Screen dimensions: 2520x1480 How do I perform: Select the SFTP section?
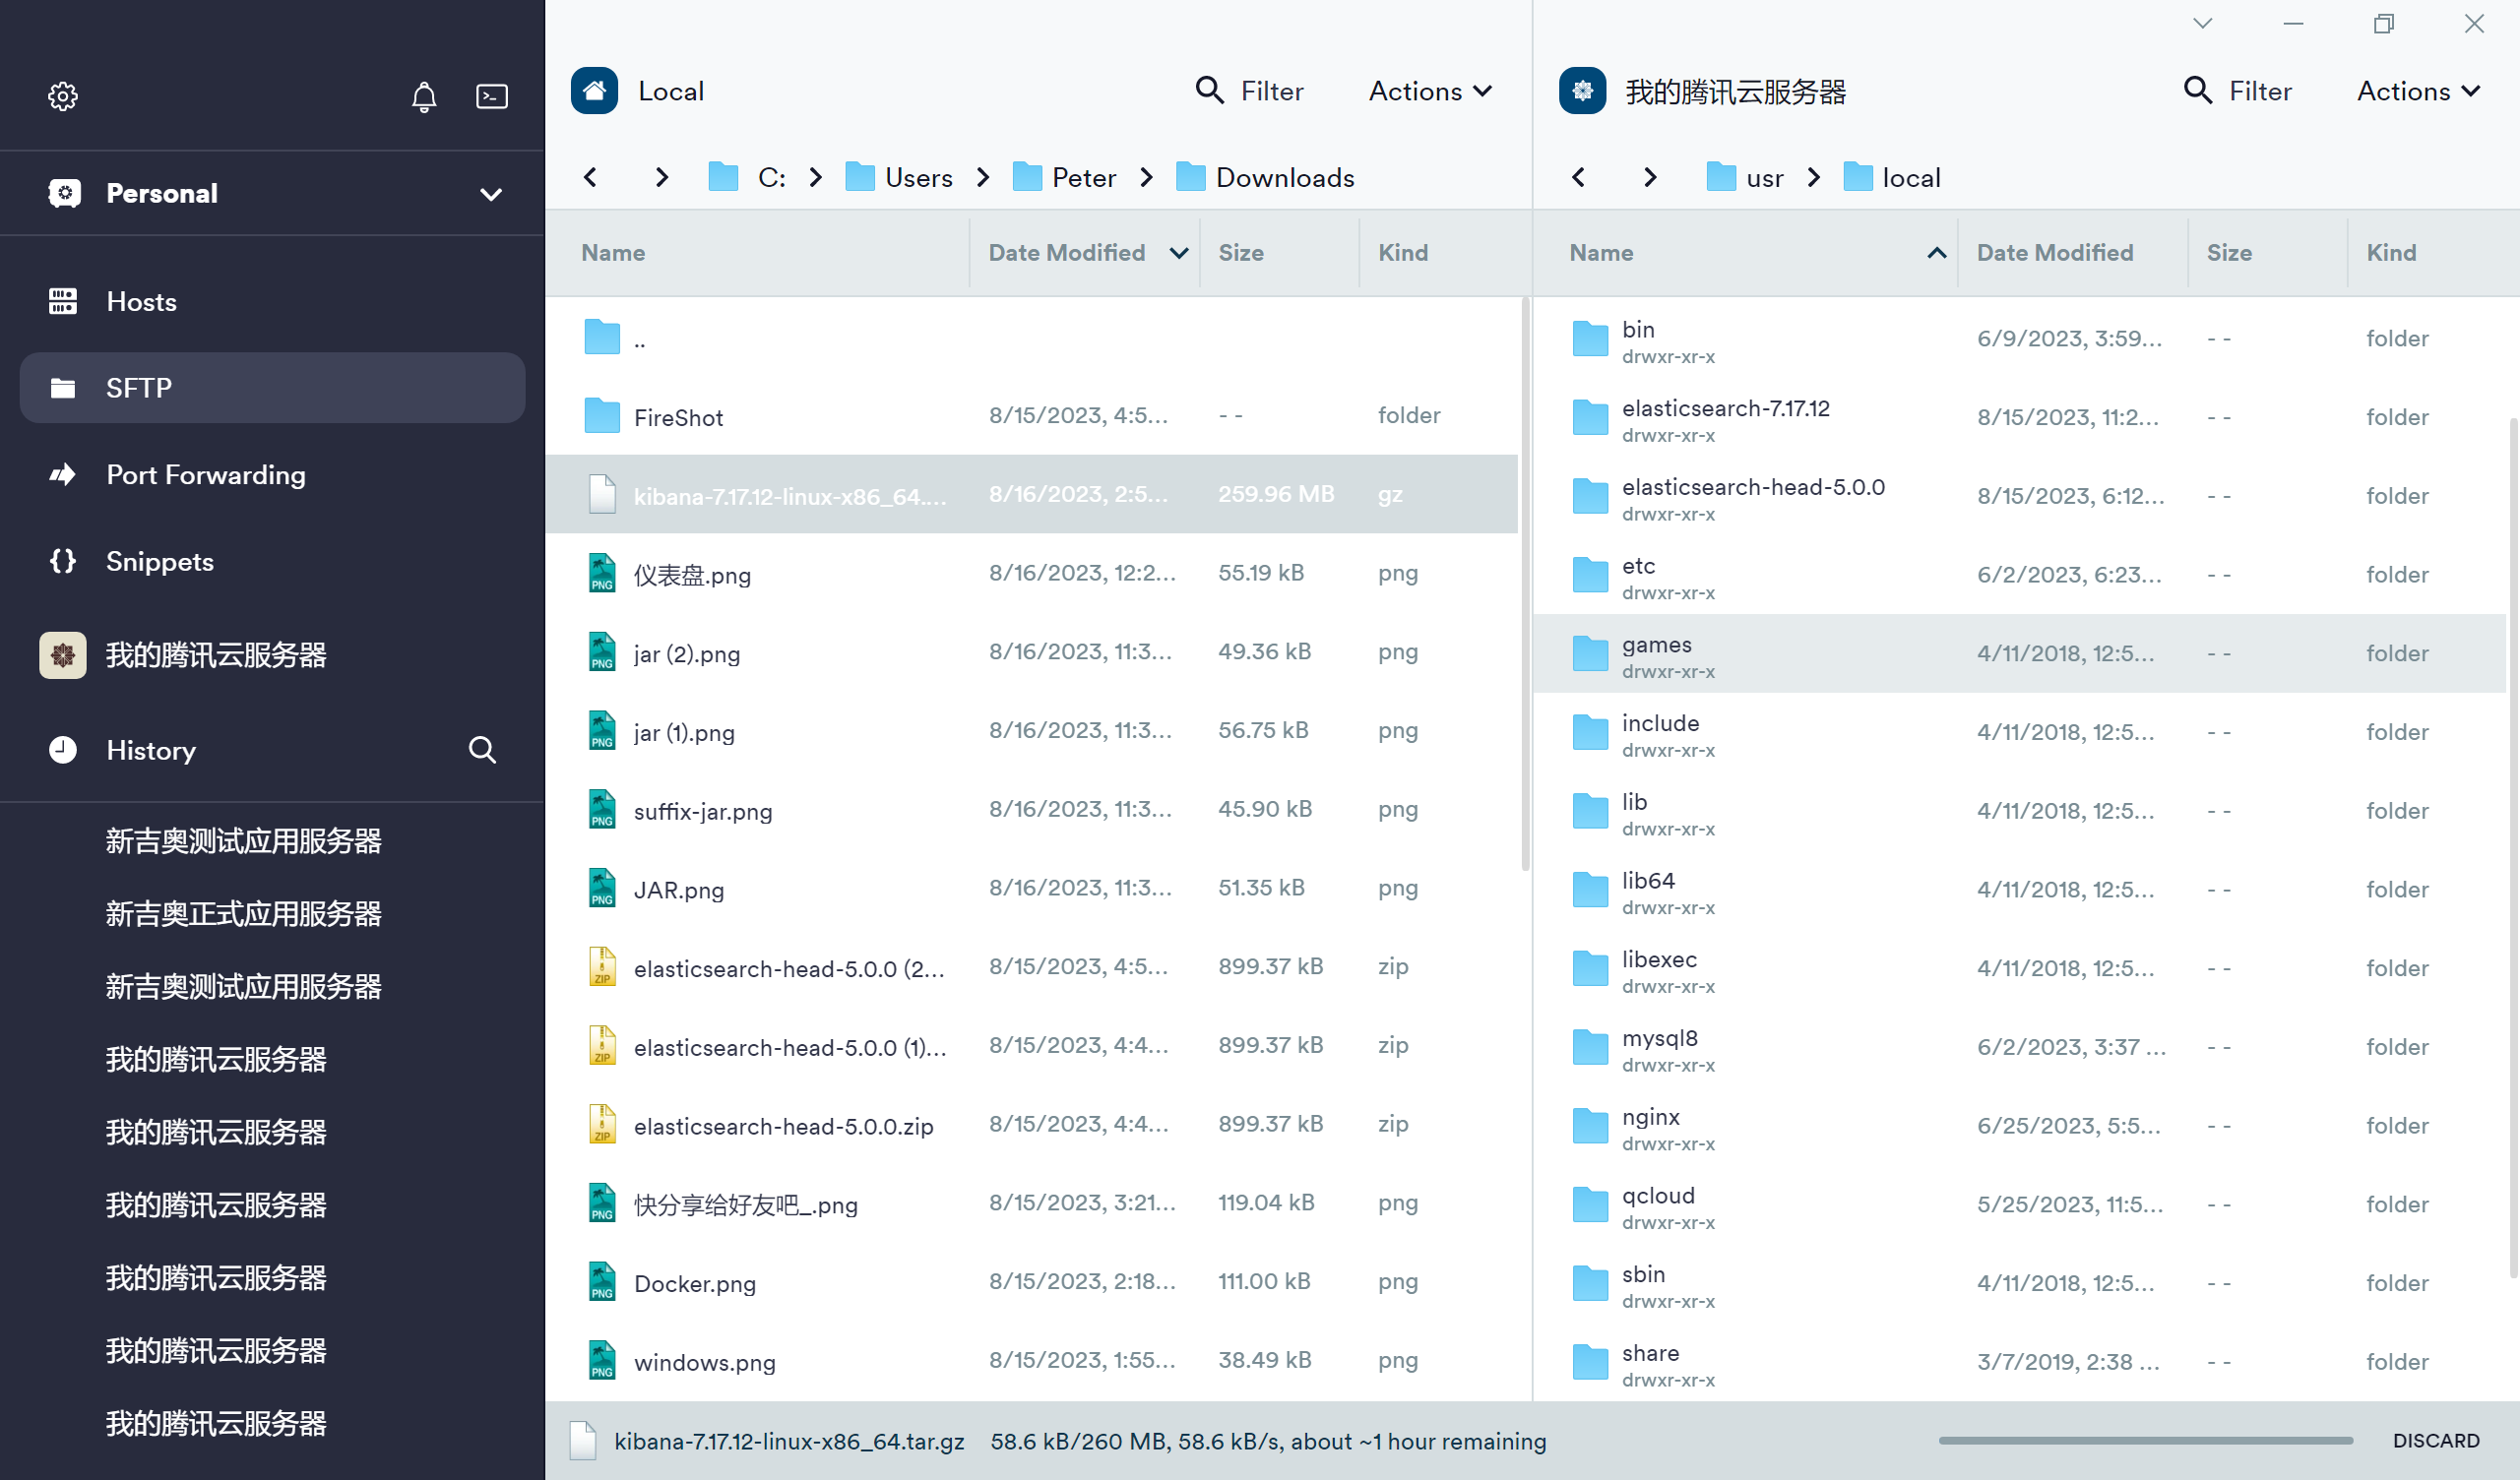tap(272, 387)
